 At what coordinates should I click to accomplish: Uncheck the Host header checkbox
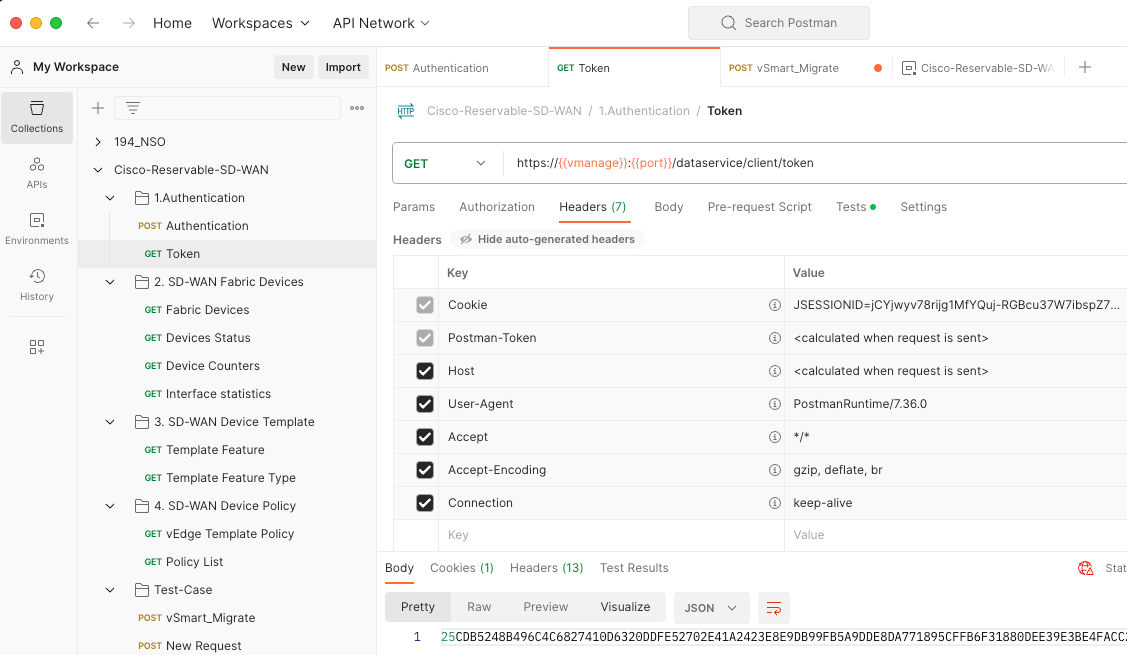pos(425,371)
